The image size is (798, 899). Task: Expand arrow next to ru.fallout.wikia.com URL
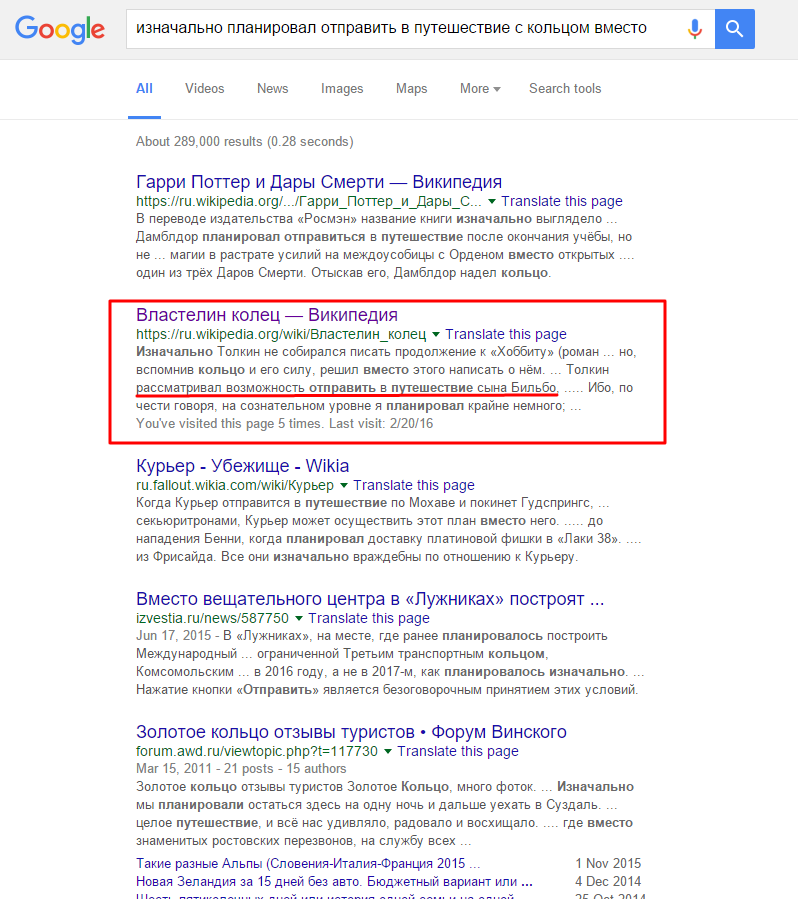coord(343,485)
